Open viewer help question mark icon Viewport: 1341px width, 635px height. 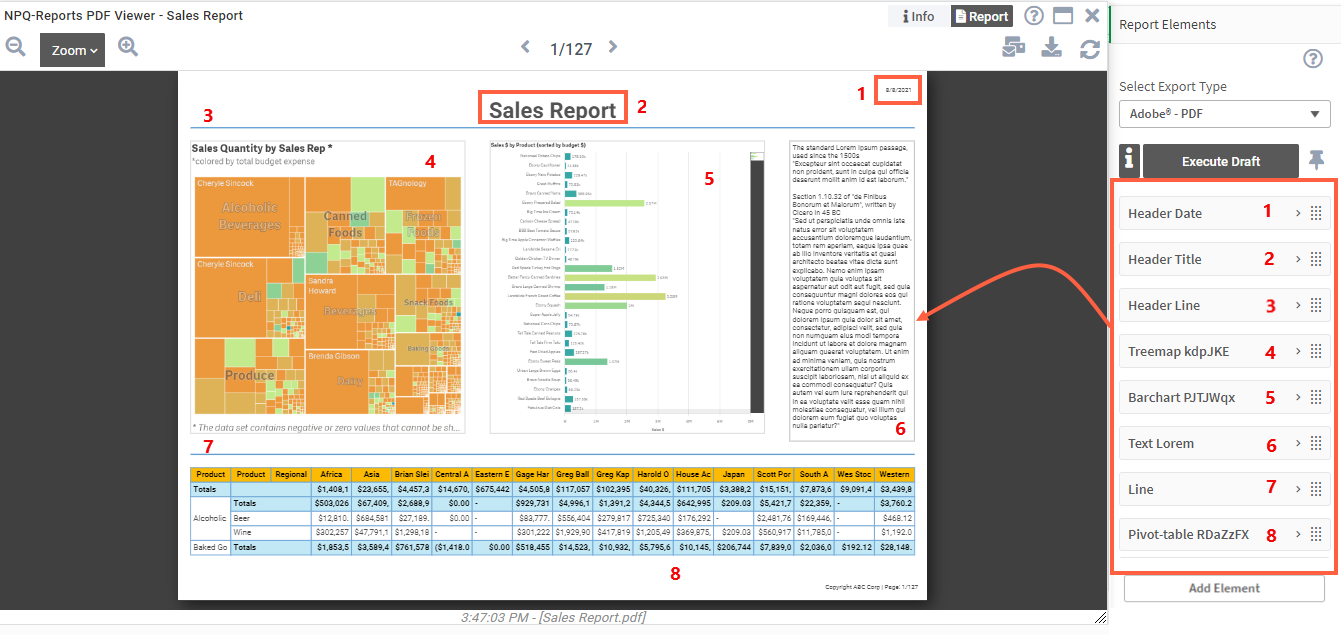coord(1034,16)
